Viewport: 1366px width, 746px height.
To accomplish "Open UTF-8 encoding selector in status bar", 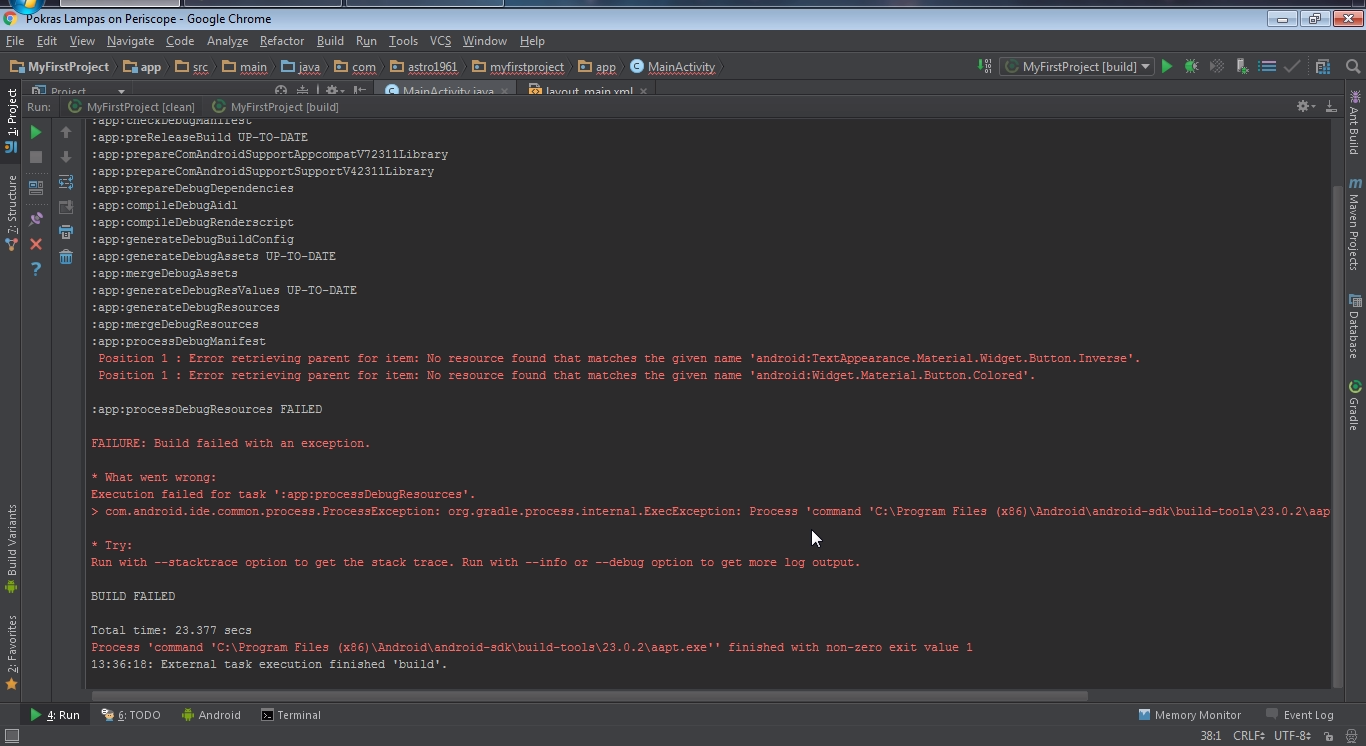I will point(1295,736).
